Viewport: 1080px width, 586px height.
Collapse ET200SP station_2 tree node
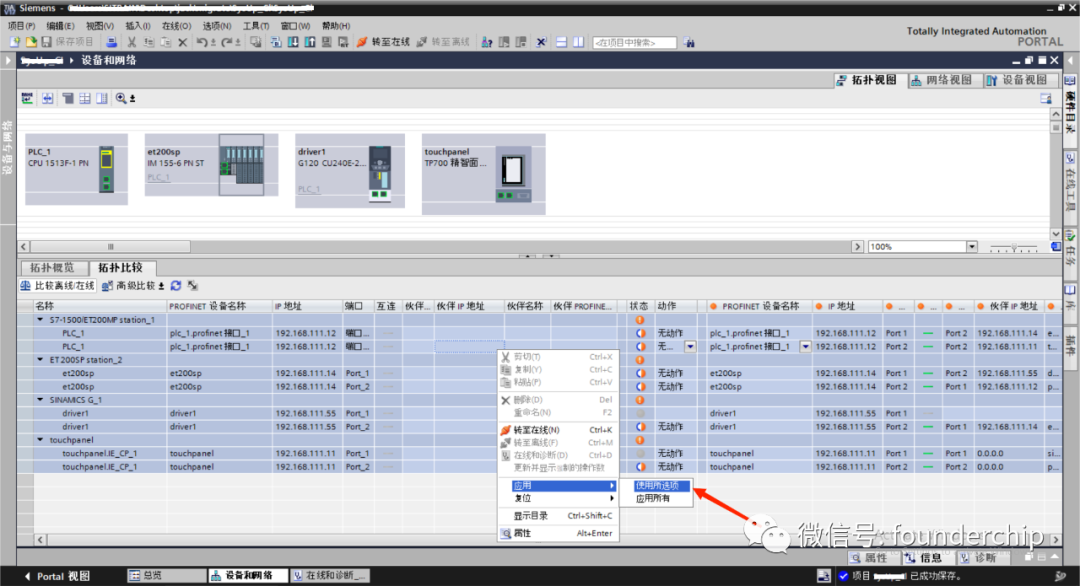pos(40,359)
